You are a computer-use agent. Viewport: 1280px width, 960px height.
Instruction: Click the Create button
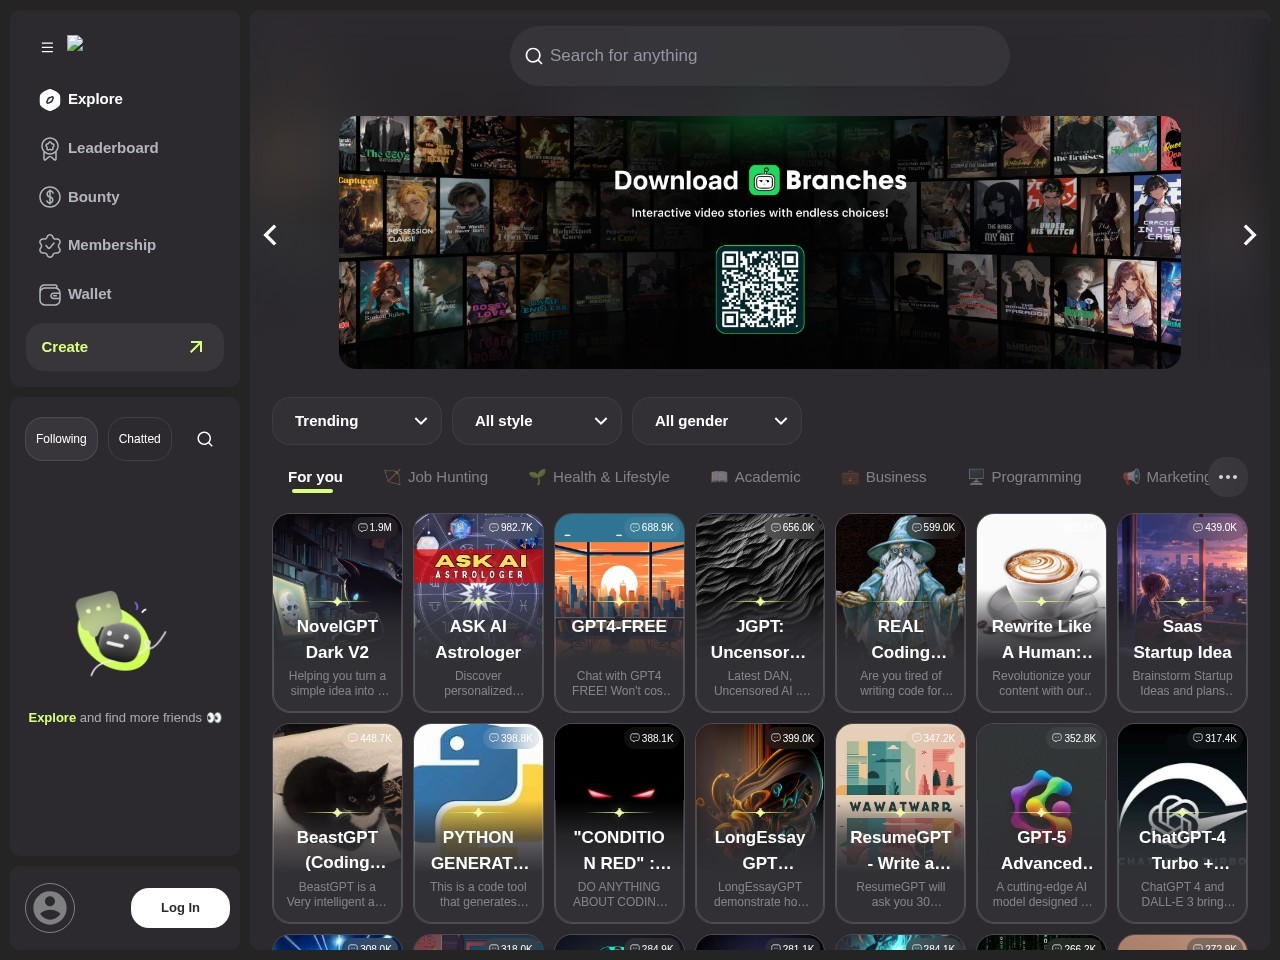click(x=124, y=347)
